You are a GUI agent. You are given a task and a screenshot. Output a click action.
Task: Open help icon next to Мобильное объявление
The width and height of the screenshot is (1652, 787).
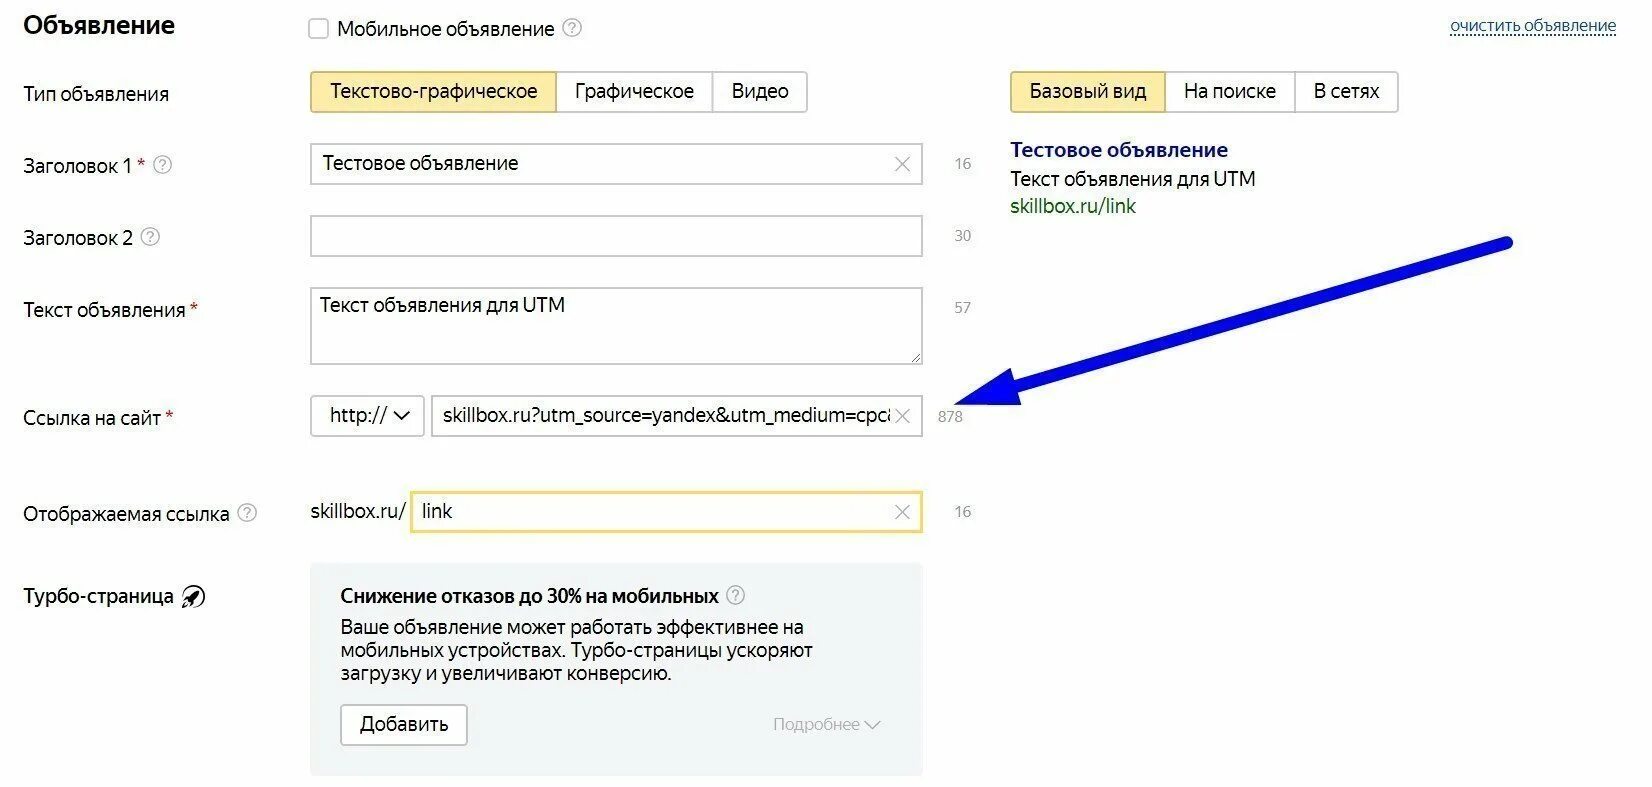tap(572, 28)
